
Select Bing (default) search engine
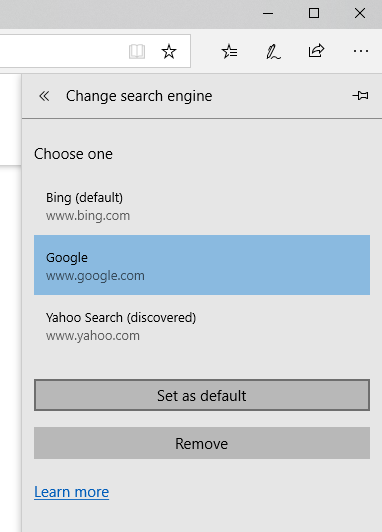202,205
